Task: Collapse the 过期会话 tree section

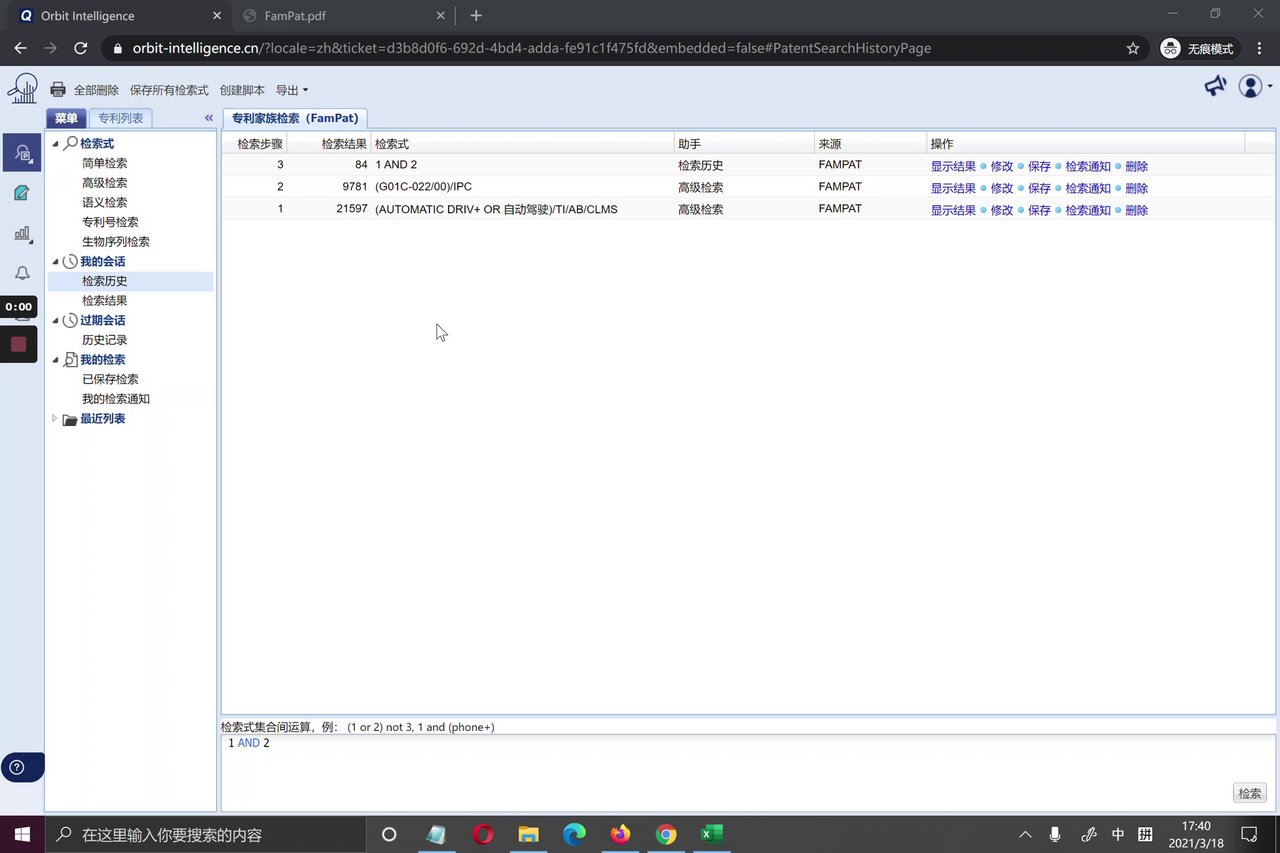Action: (56, 321)
